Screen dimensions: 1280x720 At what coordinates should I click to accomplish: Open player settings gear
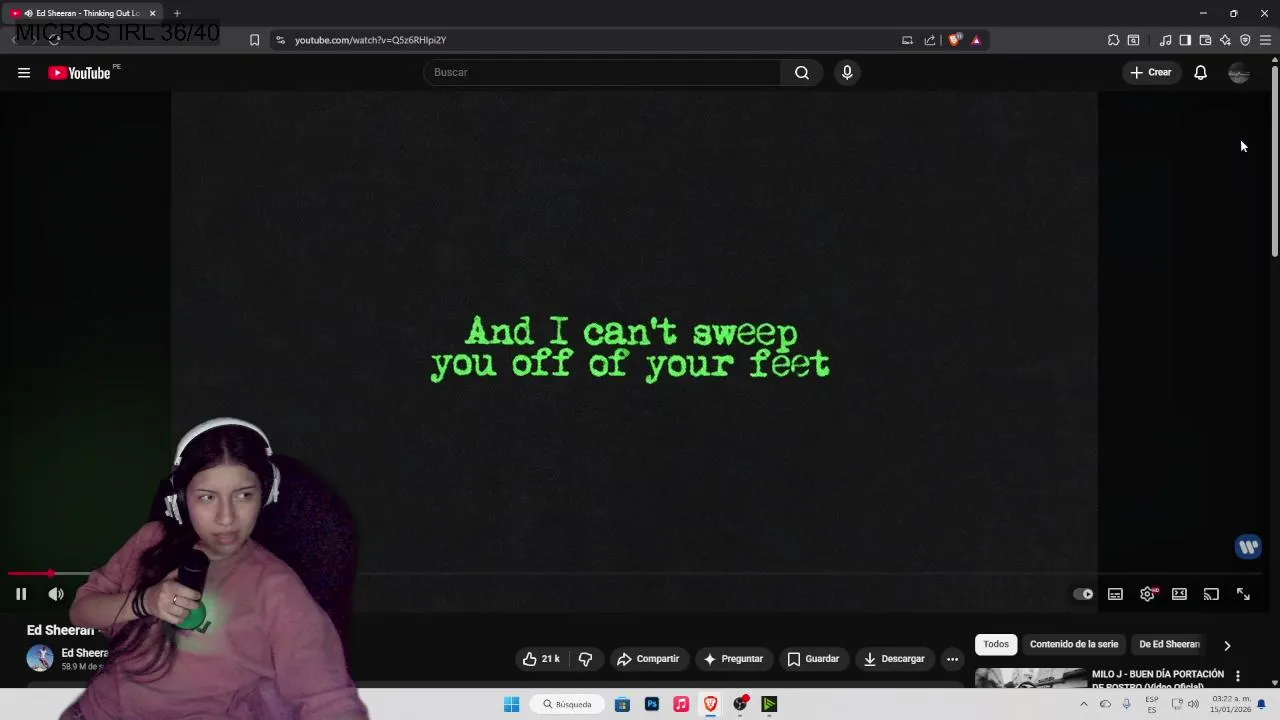1148,594
